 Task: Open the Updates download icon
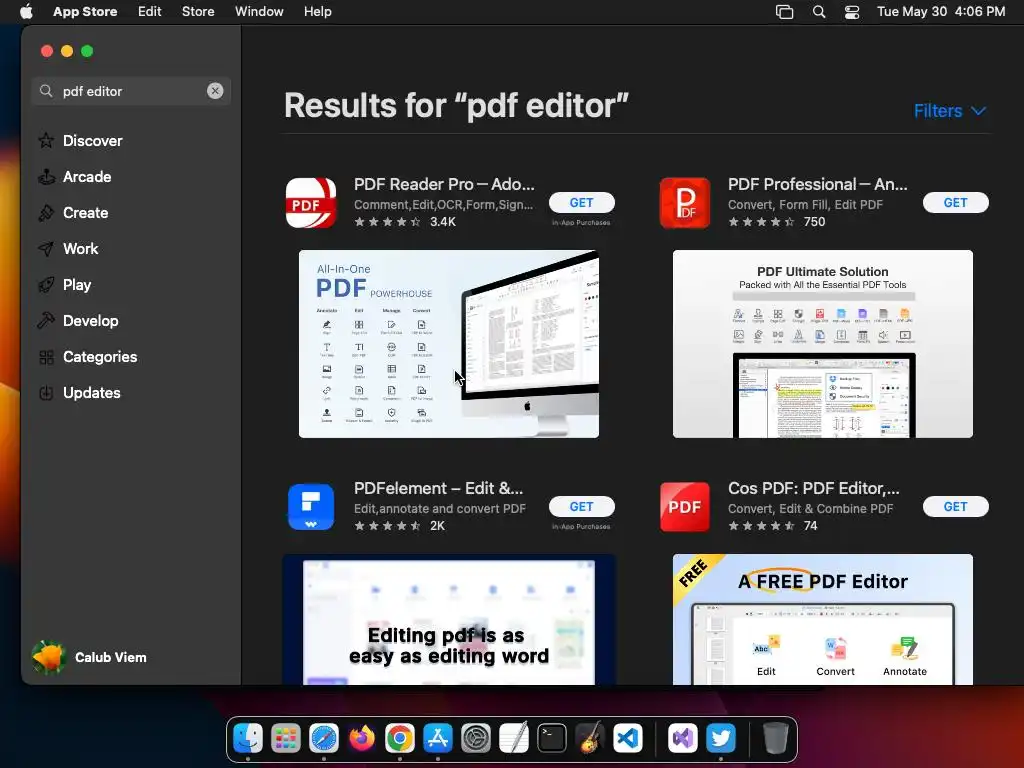(x=46, y=392)
